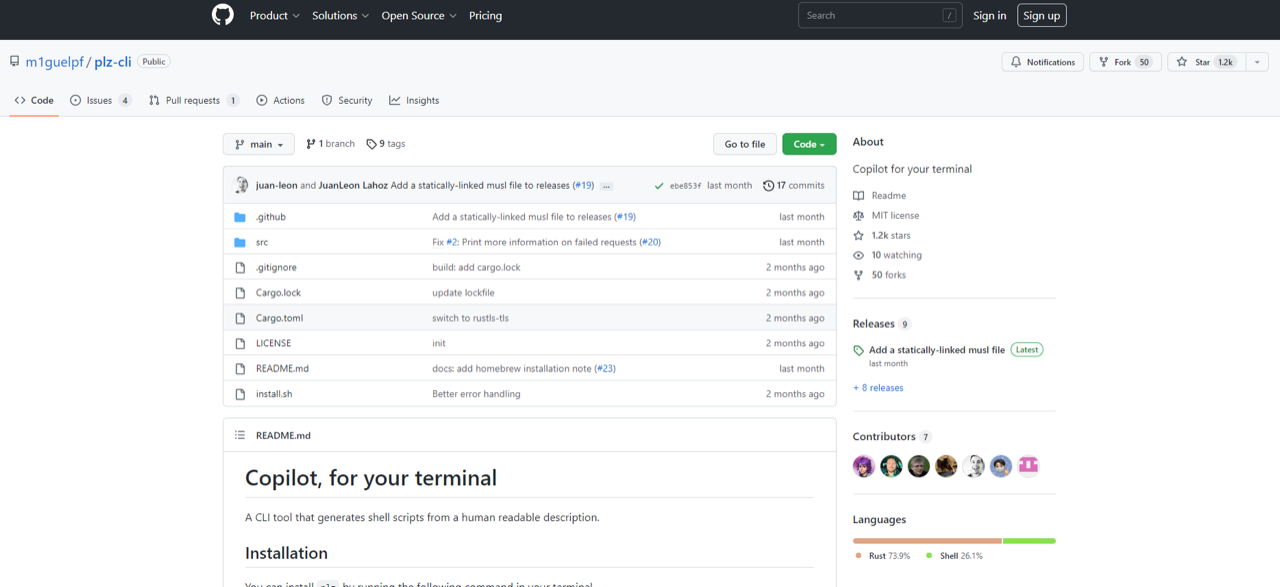Expand the green Code dropdown button
1280x587 pixels.
[x=809, y=144]
